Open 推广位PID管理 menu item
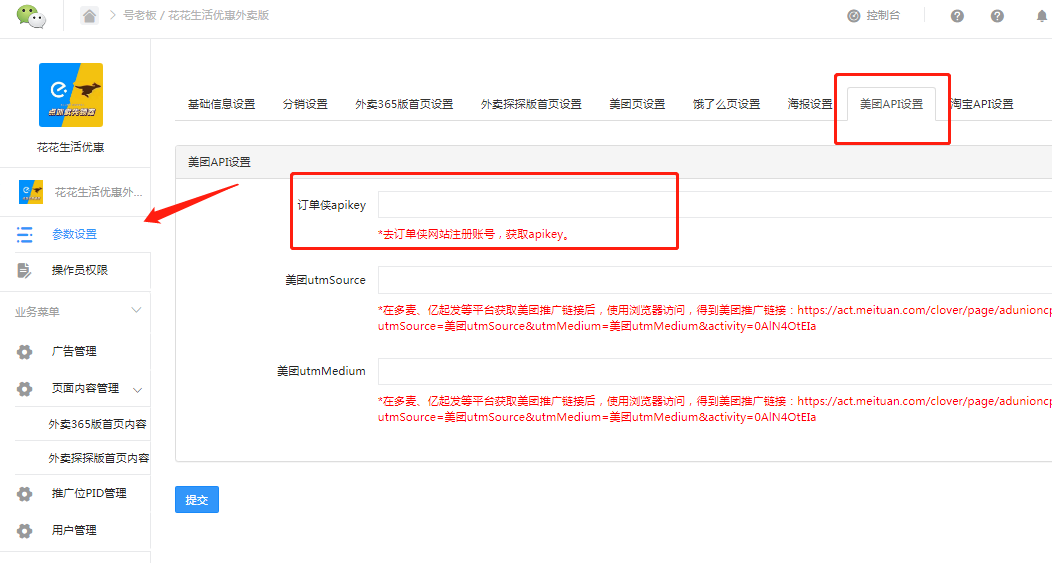Viewport: 1052px width, 563px height. pos(89,493)
